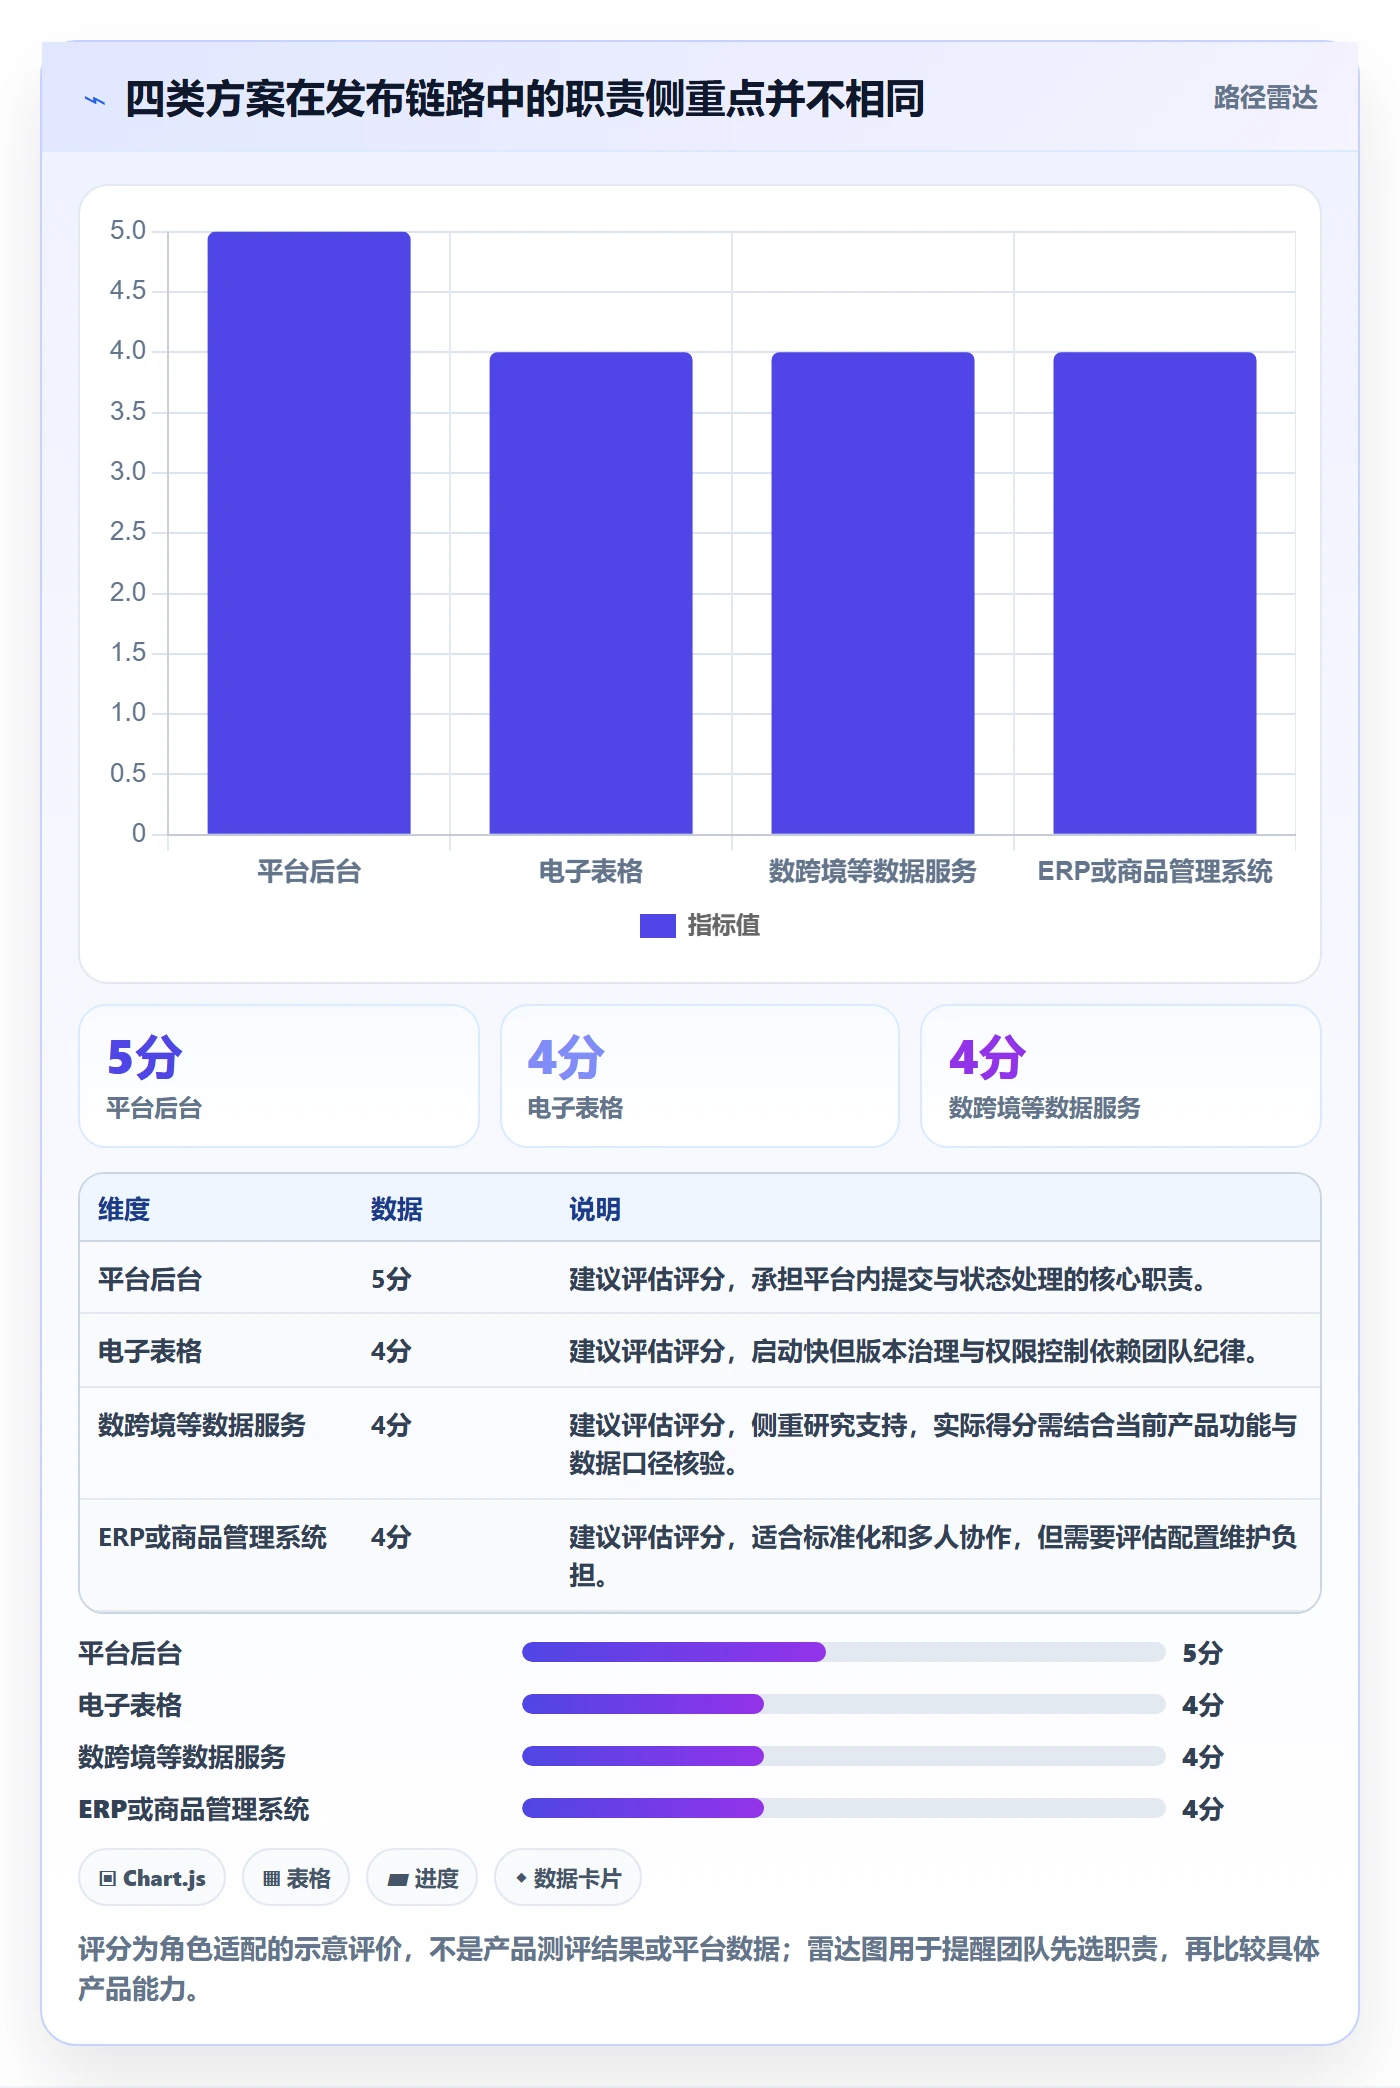This screenshot has height=2088, width=1400.
Task: Click the 说明 column header
Action: pyautogui.click(x=595, y=1210)
